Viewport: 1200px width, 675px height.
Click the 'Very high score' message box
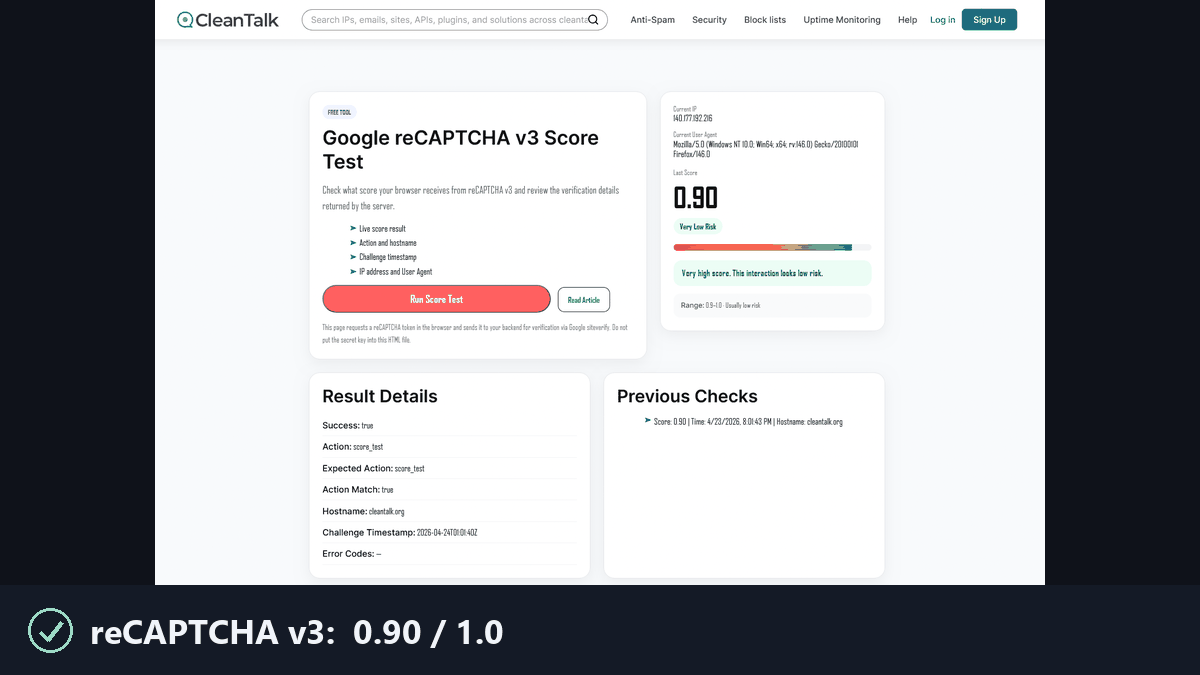click(772, 273)
